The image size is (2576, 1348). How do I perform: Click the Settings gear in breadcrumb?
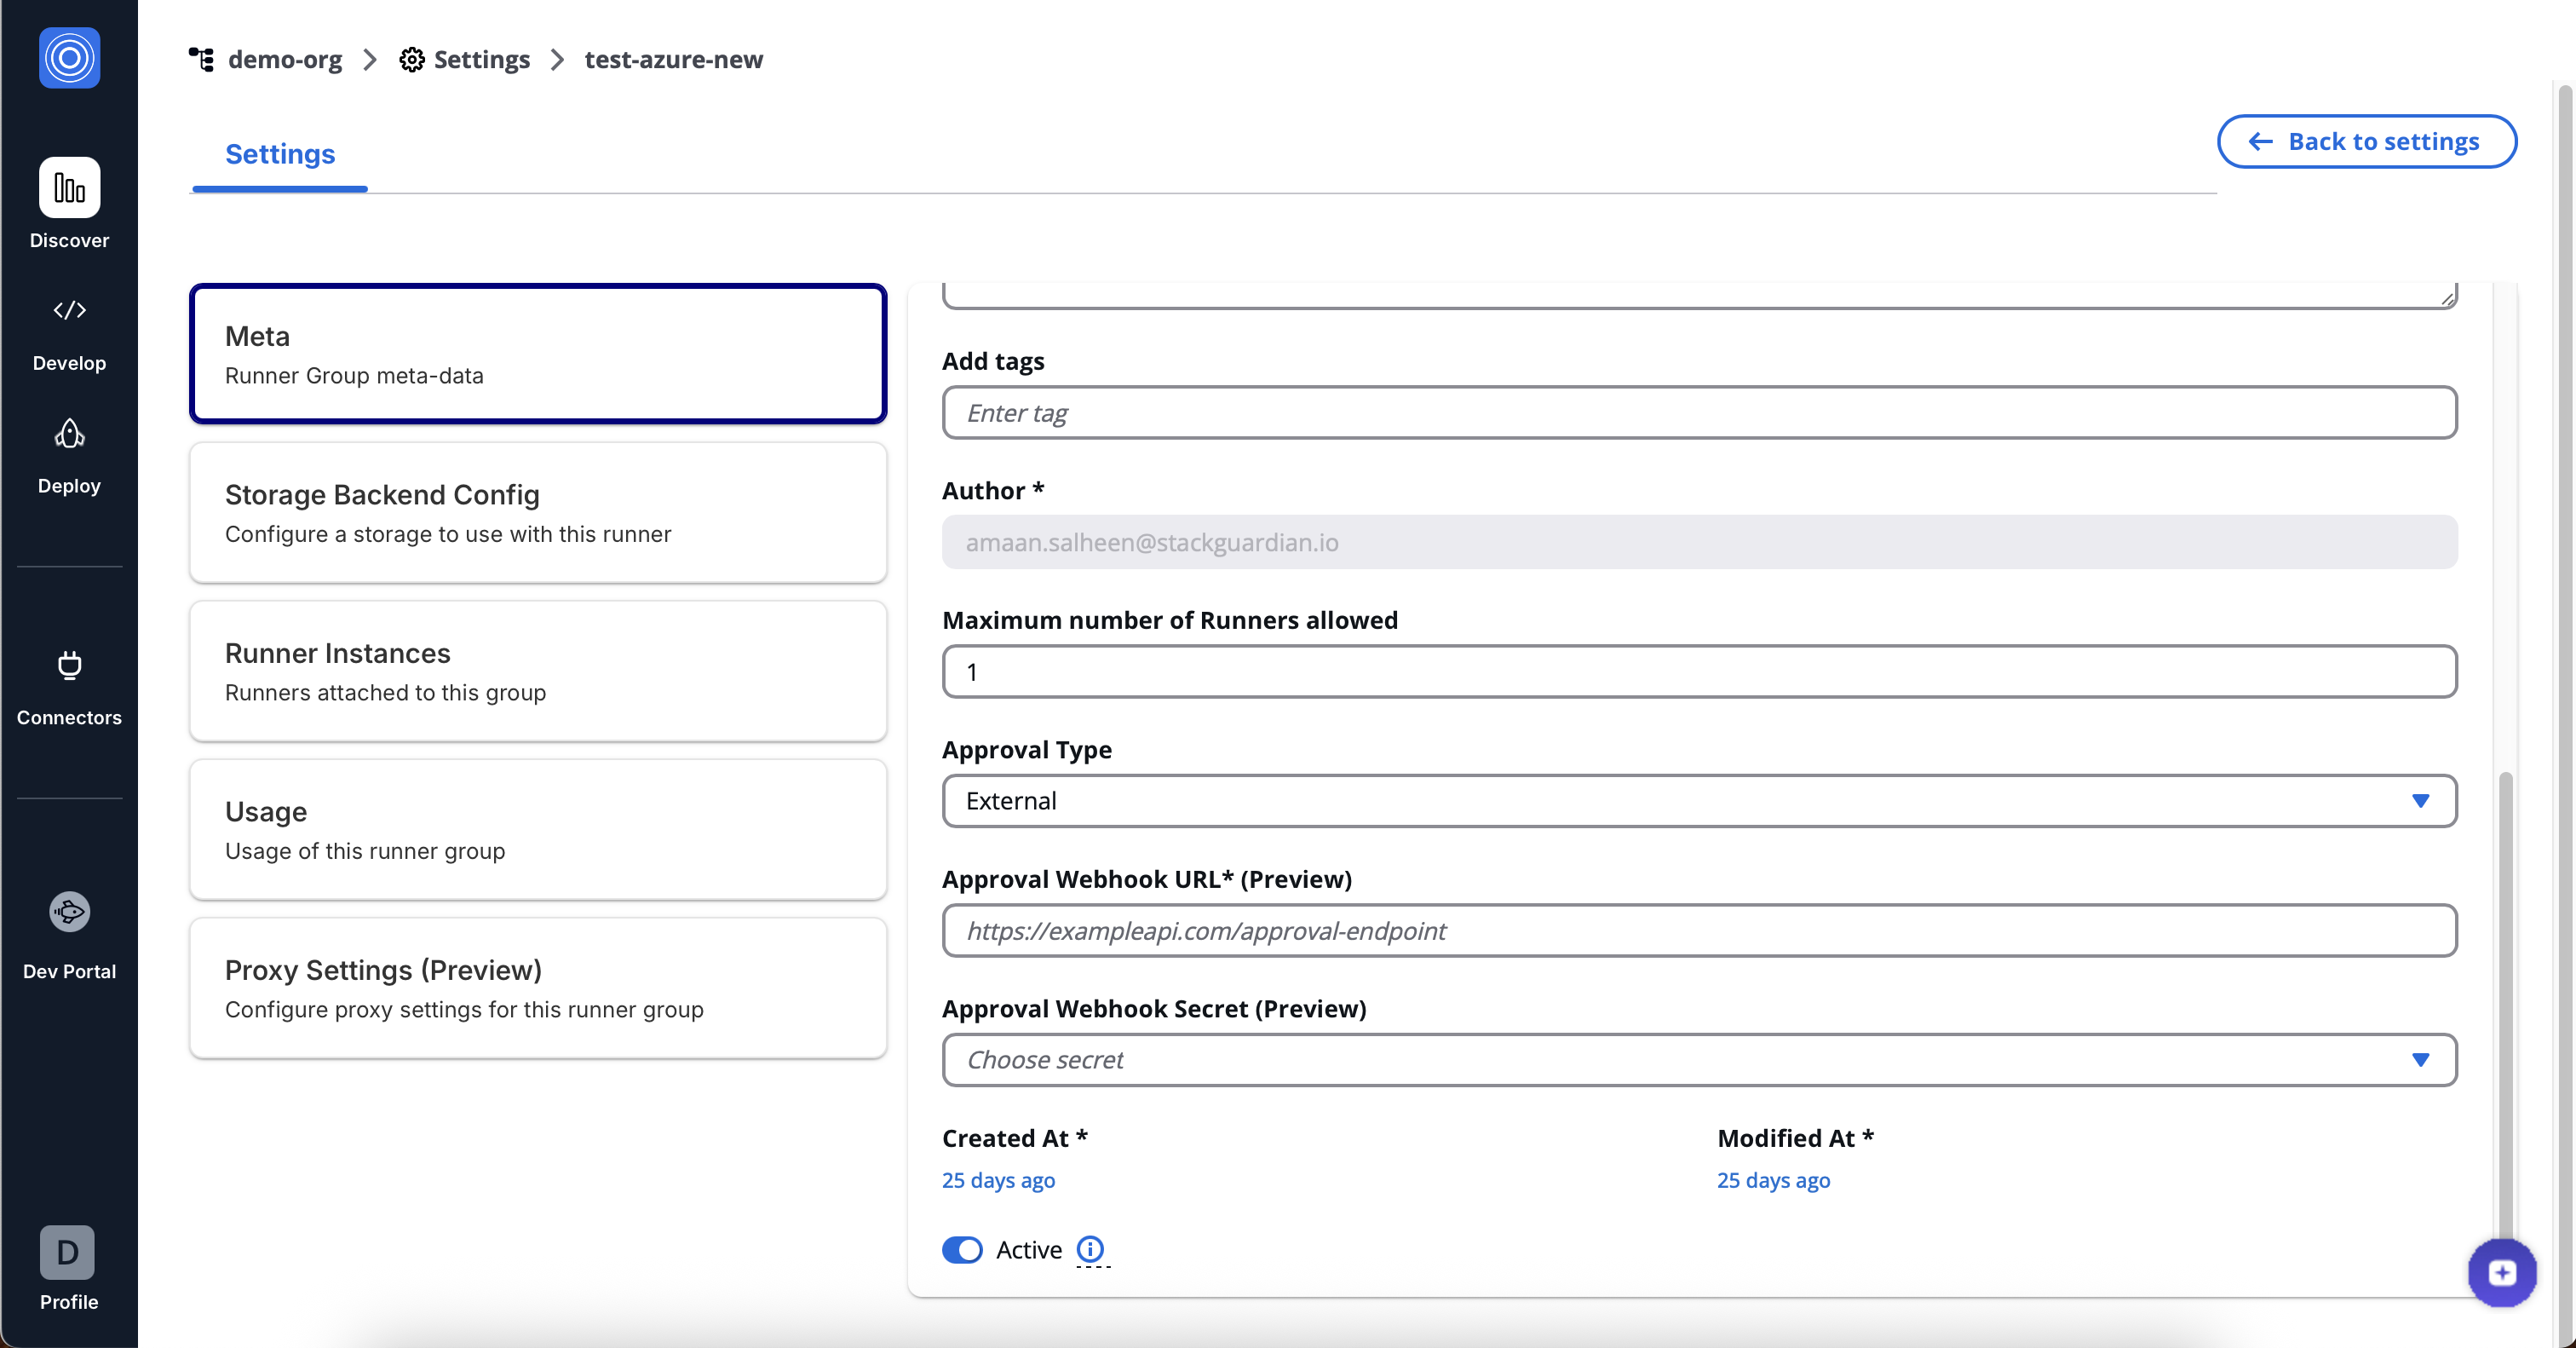click(412, 59)
